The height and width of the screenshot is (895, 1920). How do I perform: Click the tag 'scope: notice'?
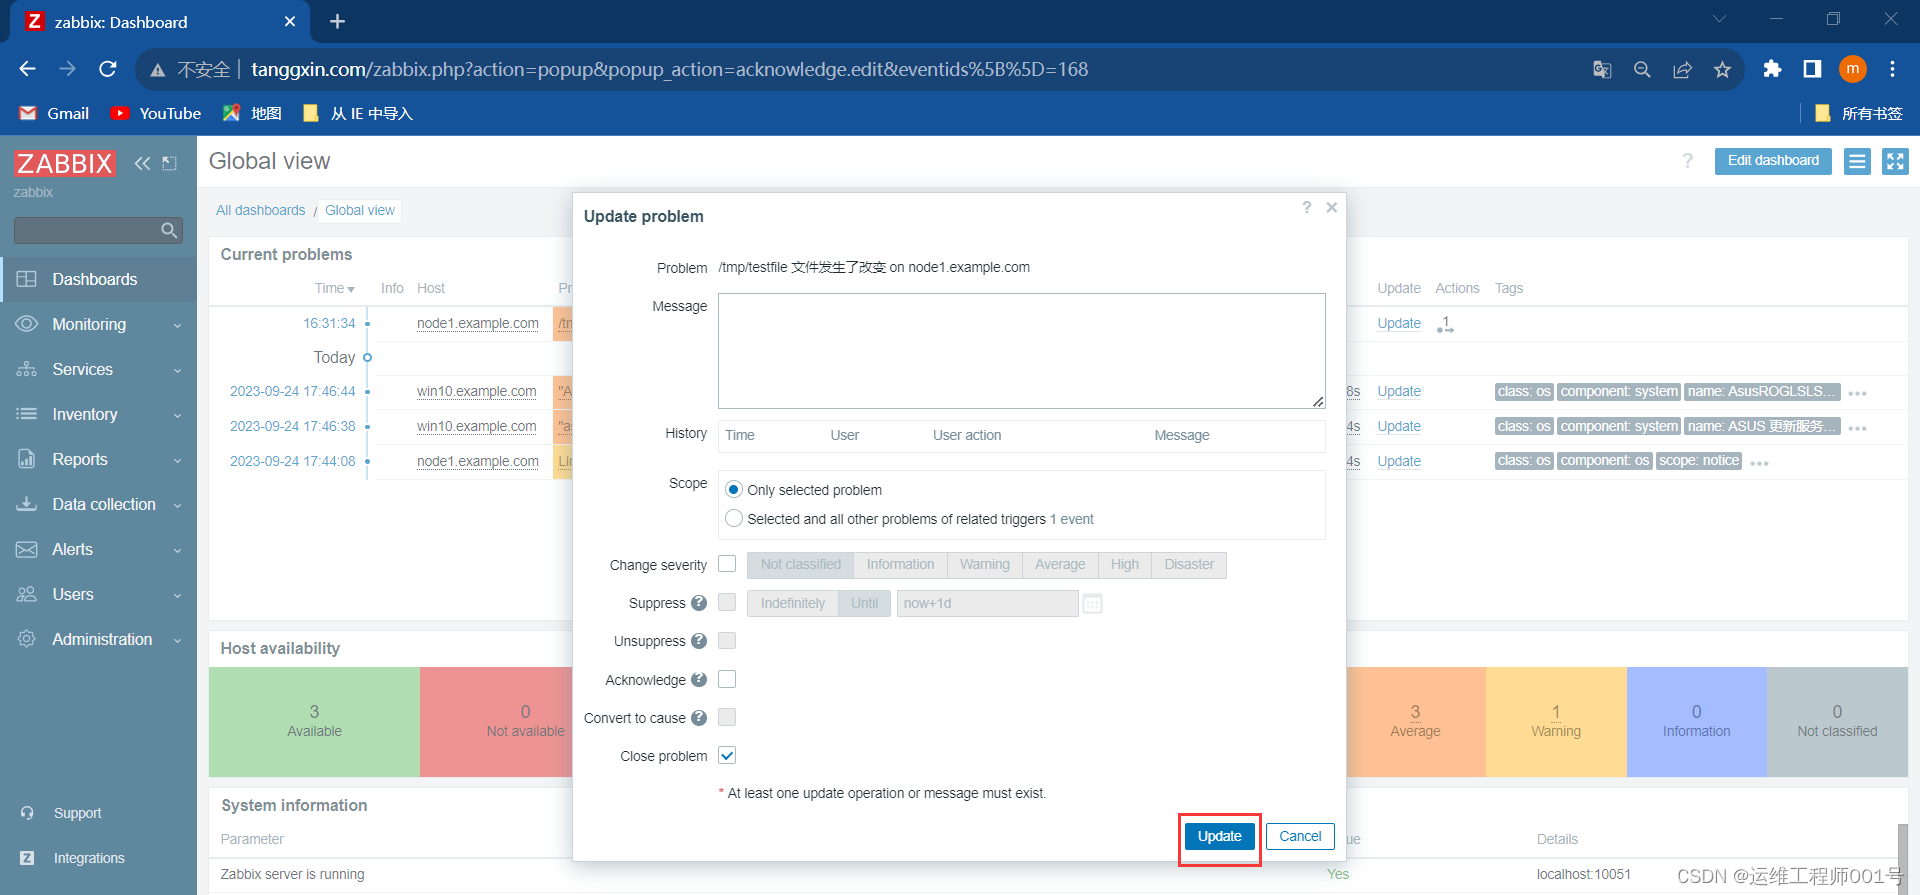point(1699,460)
